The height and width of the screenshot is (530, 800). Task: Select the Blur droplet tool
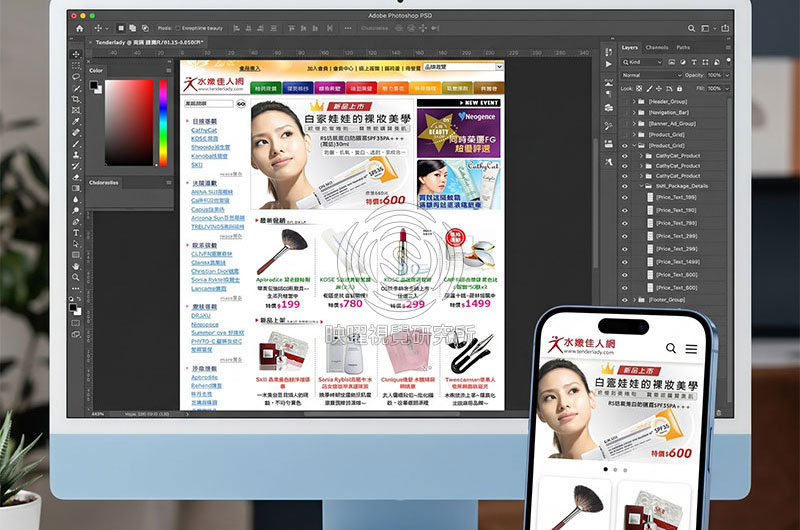point(76,199)
